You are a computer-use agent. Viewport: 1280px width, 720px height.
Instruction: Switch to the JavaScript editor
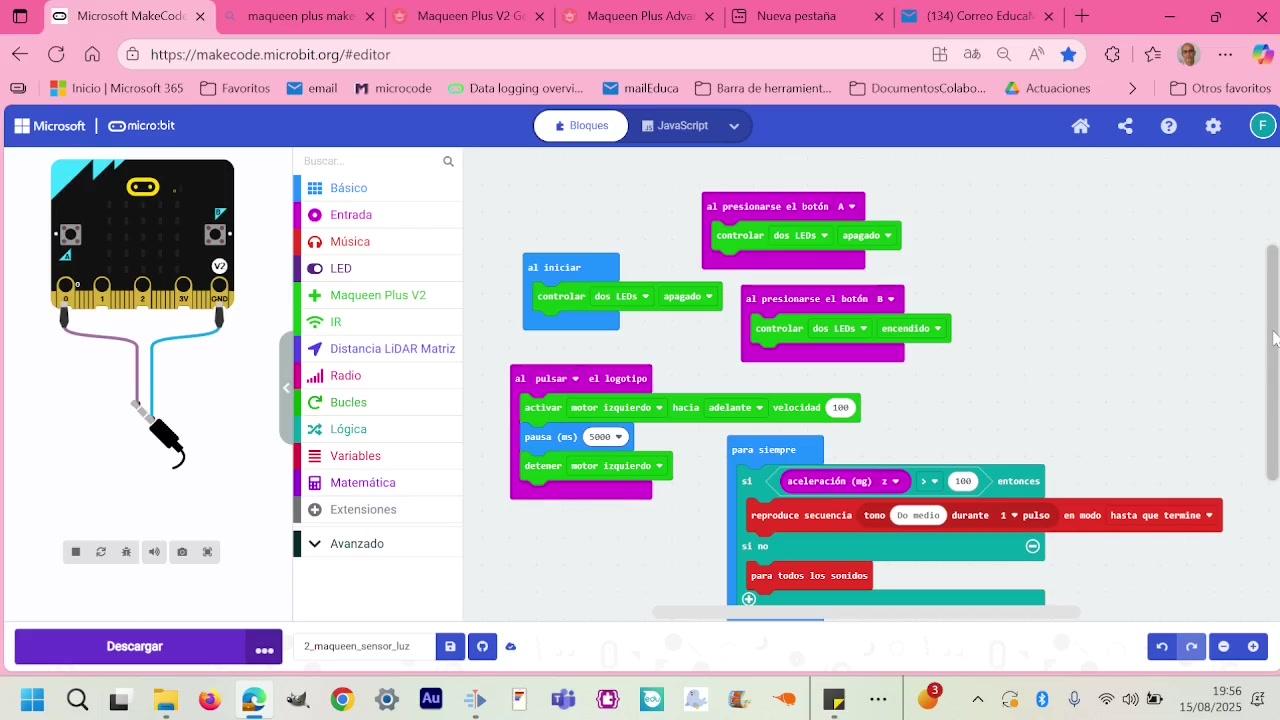coord(675,126)
